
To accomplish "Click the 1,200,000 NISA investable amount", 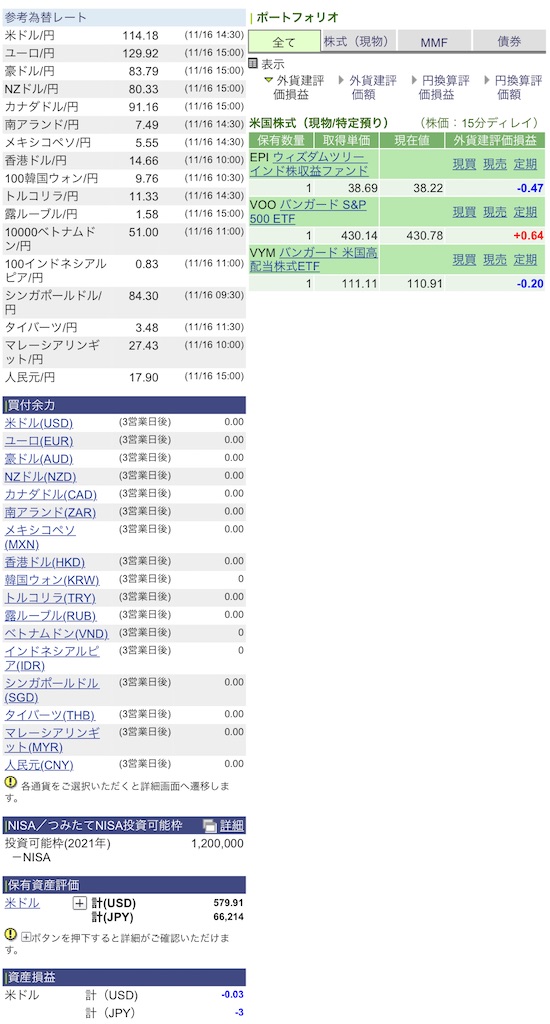I will [218, 844].
